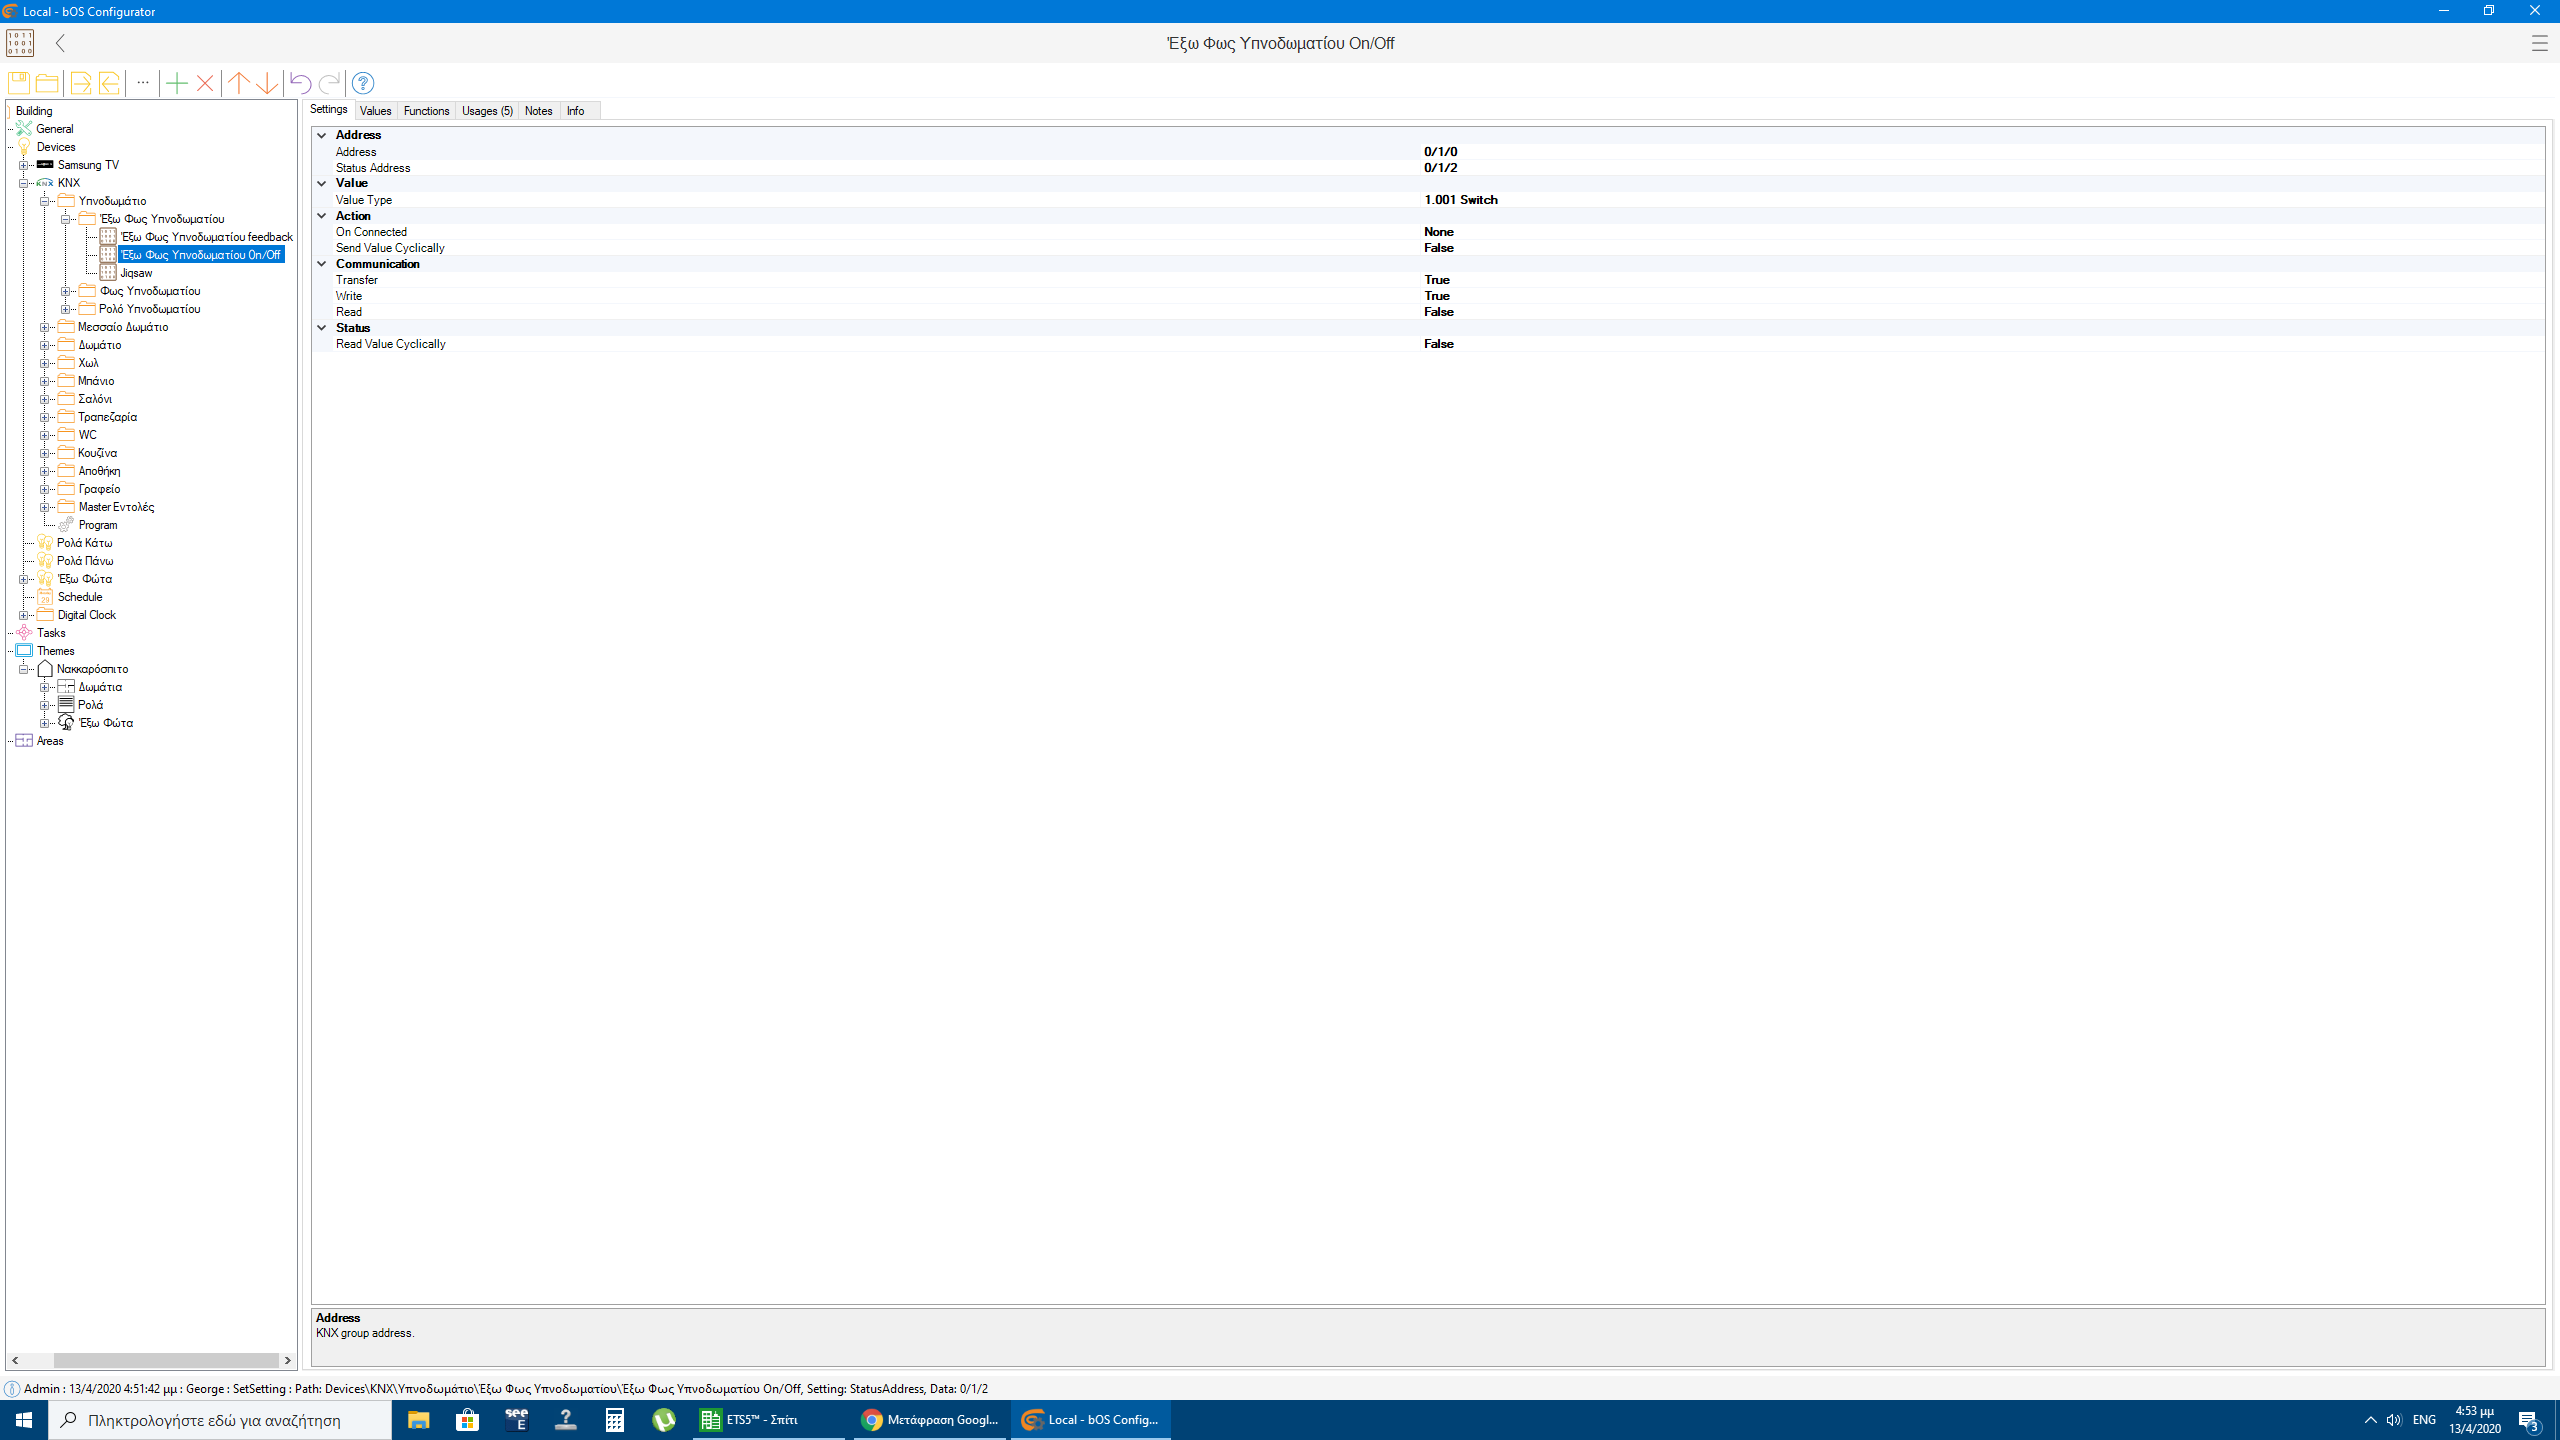Move selected node down with arrow

click(x=267, y=83)
